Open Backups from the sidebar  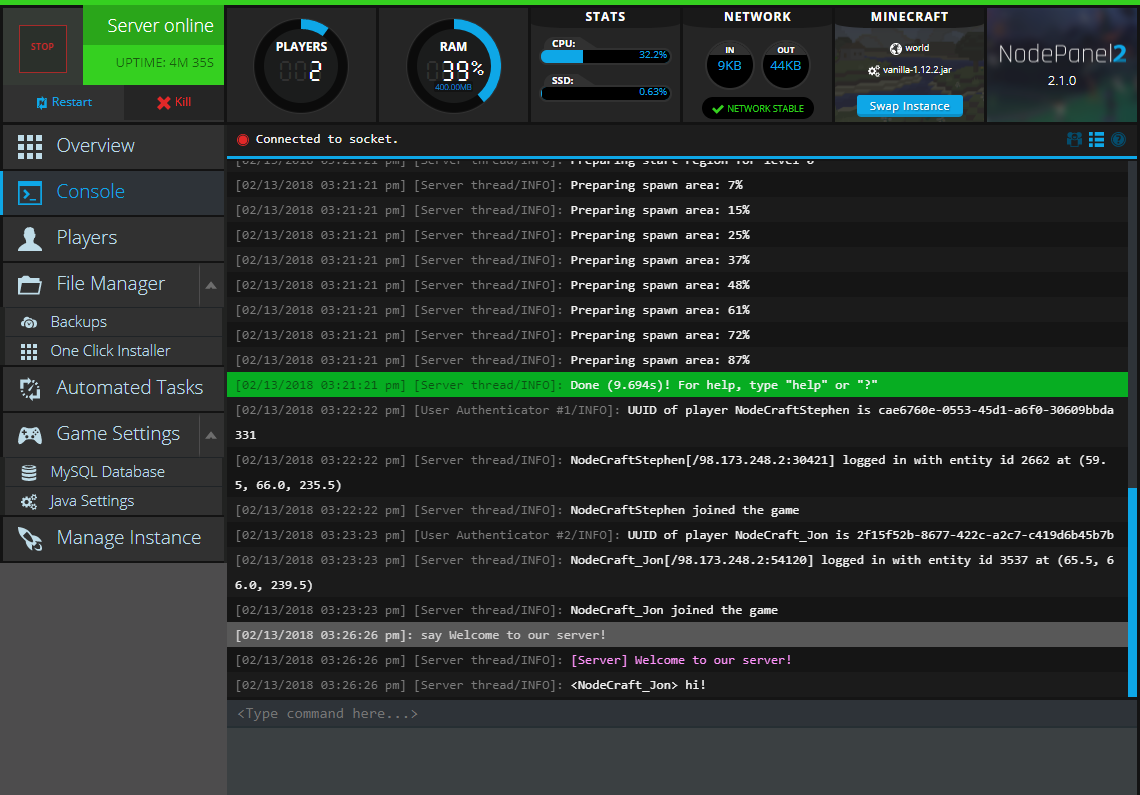(78, 322)
